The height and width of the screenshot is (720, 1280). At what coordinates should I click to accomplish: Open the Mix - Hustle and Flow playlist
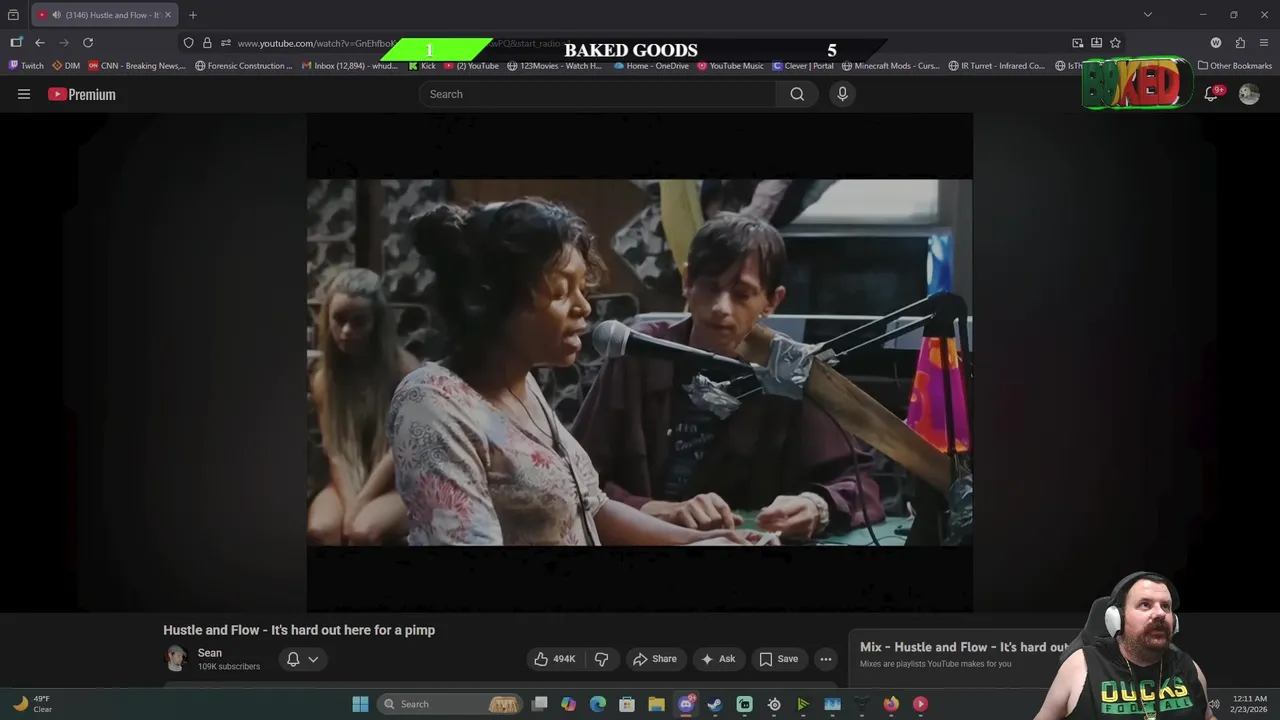coord(965,647)
